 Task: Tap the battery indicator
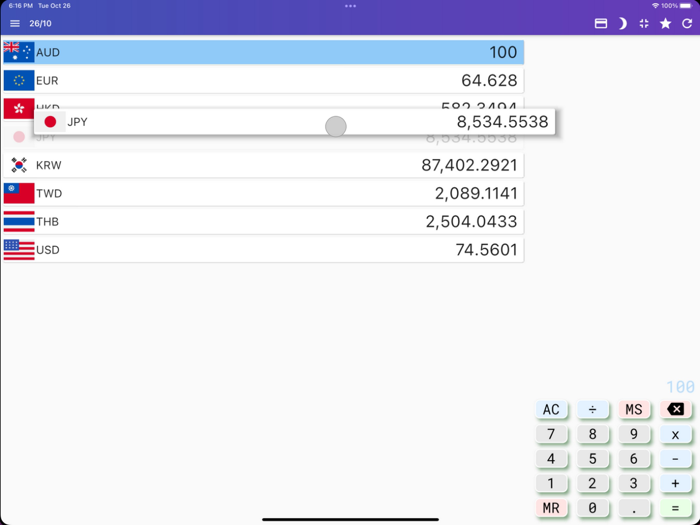pos(686,6)
